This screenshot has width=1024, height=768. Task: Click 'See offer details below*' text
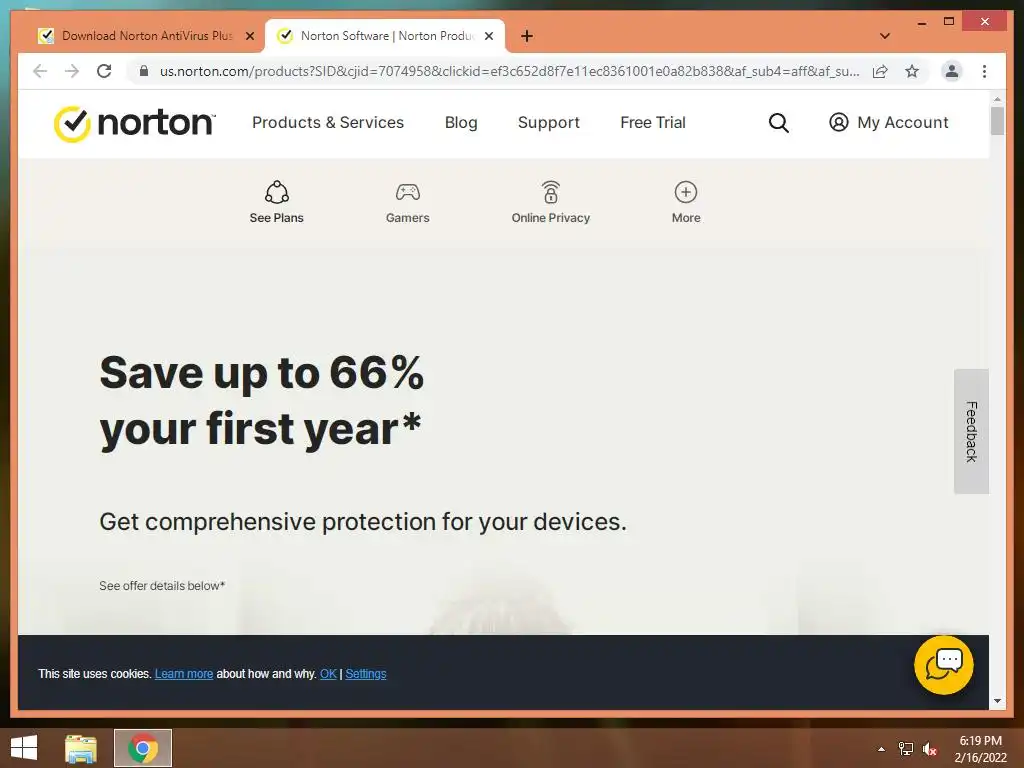[162, 586]
